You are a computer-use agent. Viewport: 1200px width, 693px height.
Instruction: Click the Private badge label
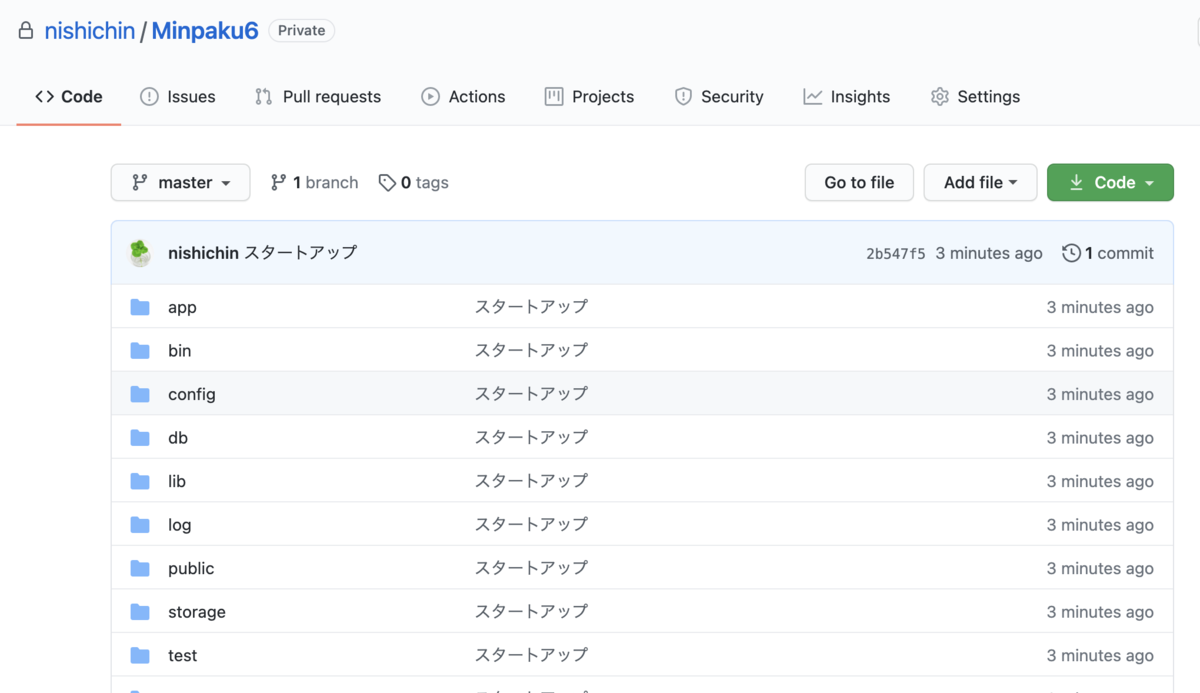(x=302, y=31)
